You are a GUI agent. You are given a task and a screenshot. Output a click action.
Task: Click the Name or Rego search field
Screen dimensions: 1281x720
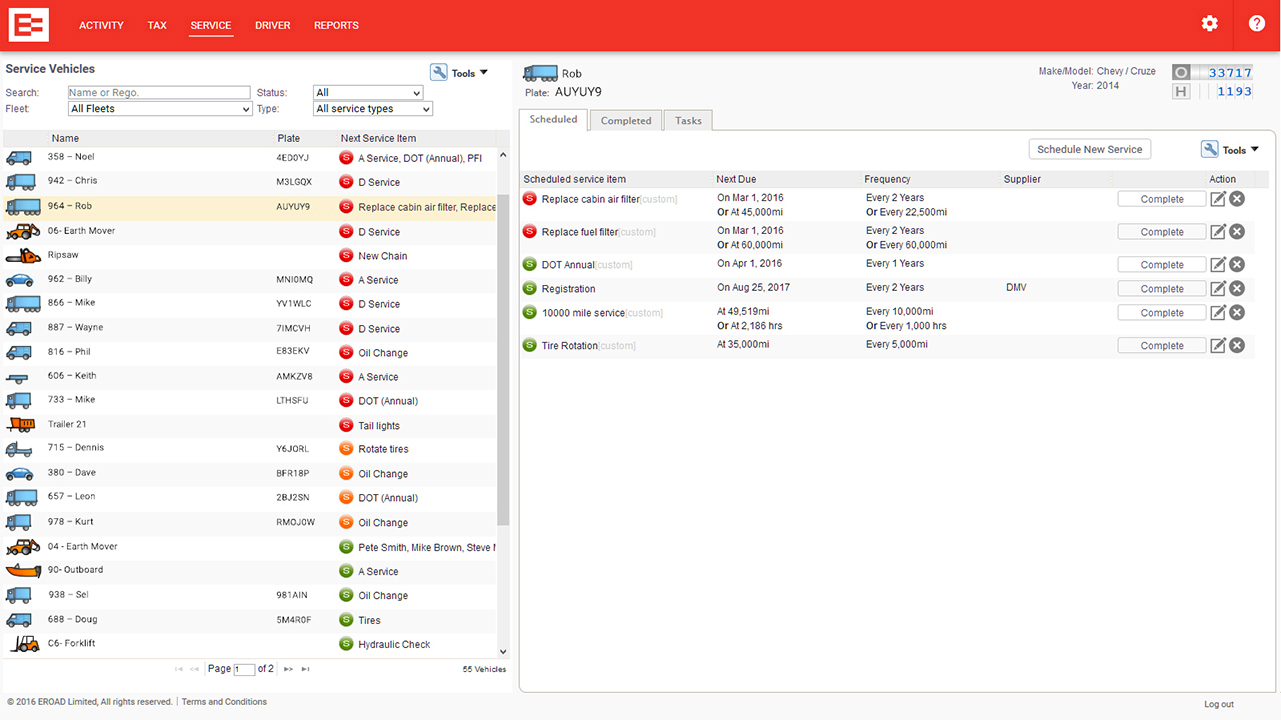(159, 93)
